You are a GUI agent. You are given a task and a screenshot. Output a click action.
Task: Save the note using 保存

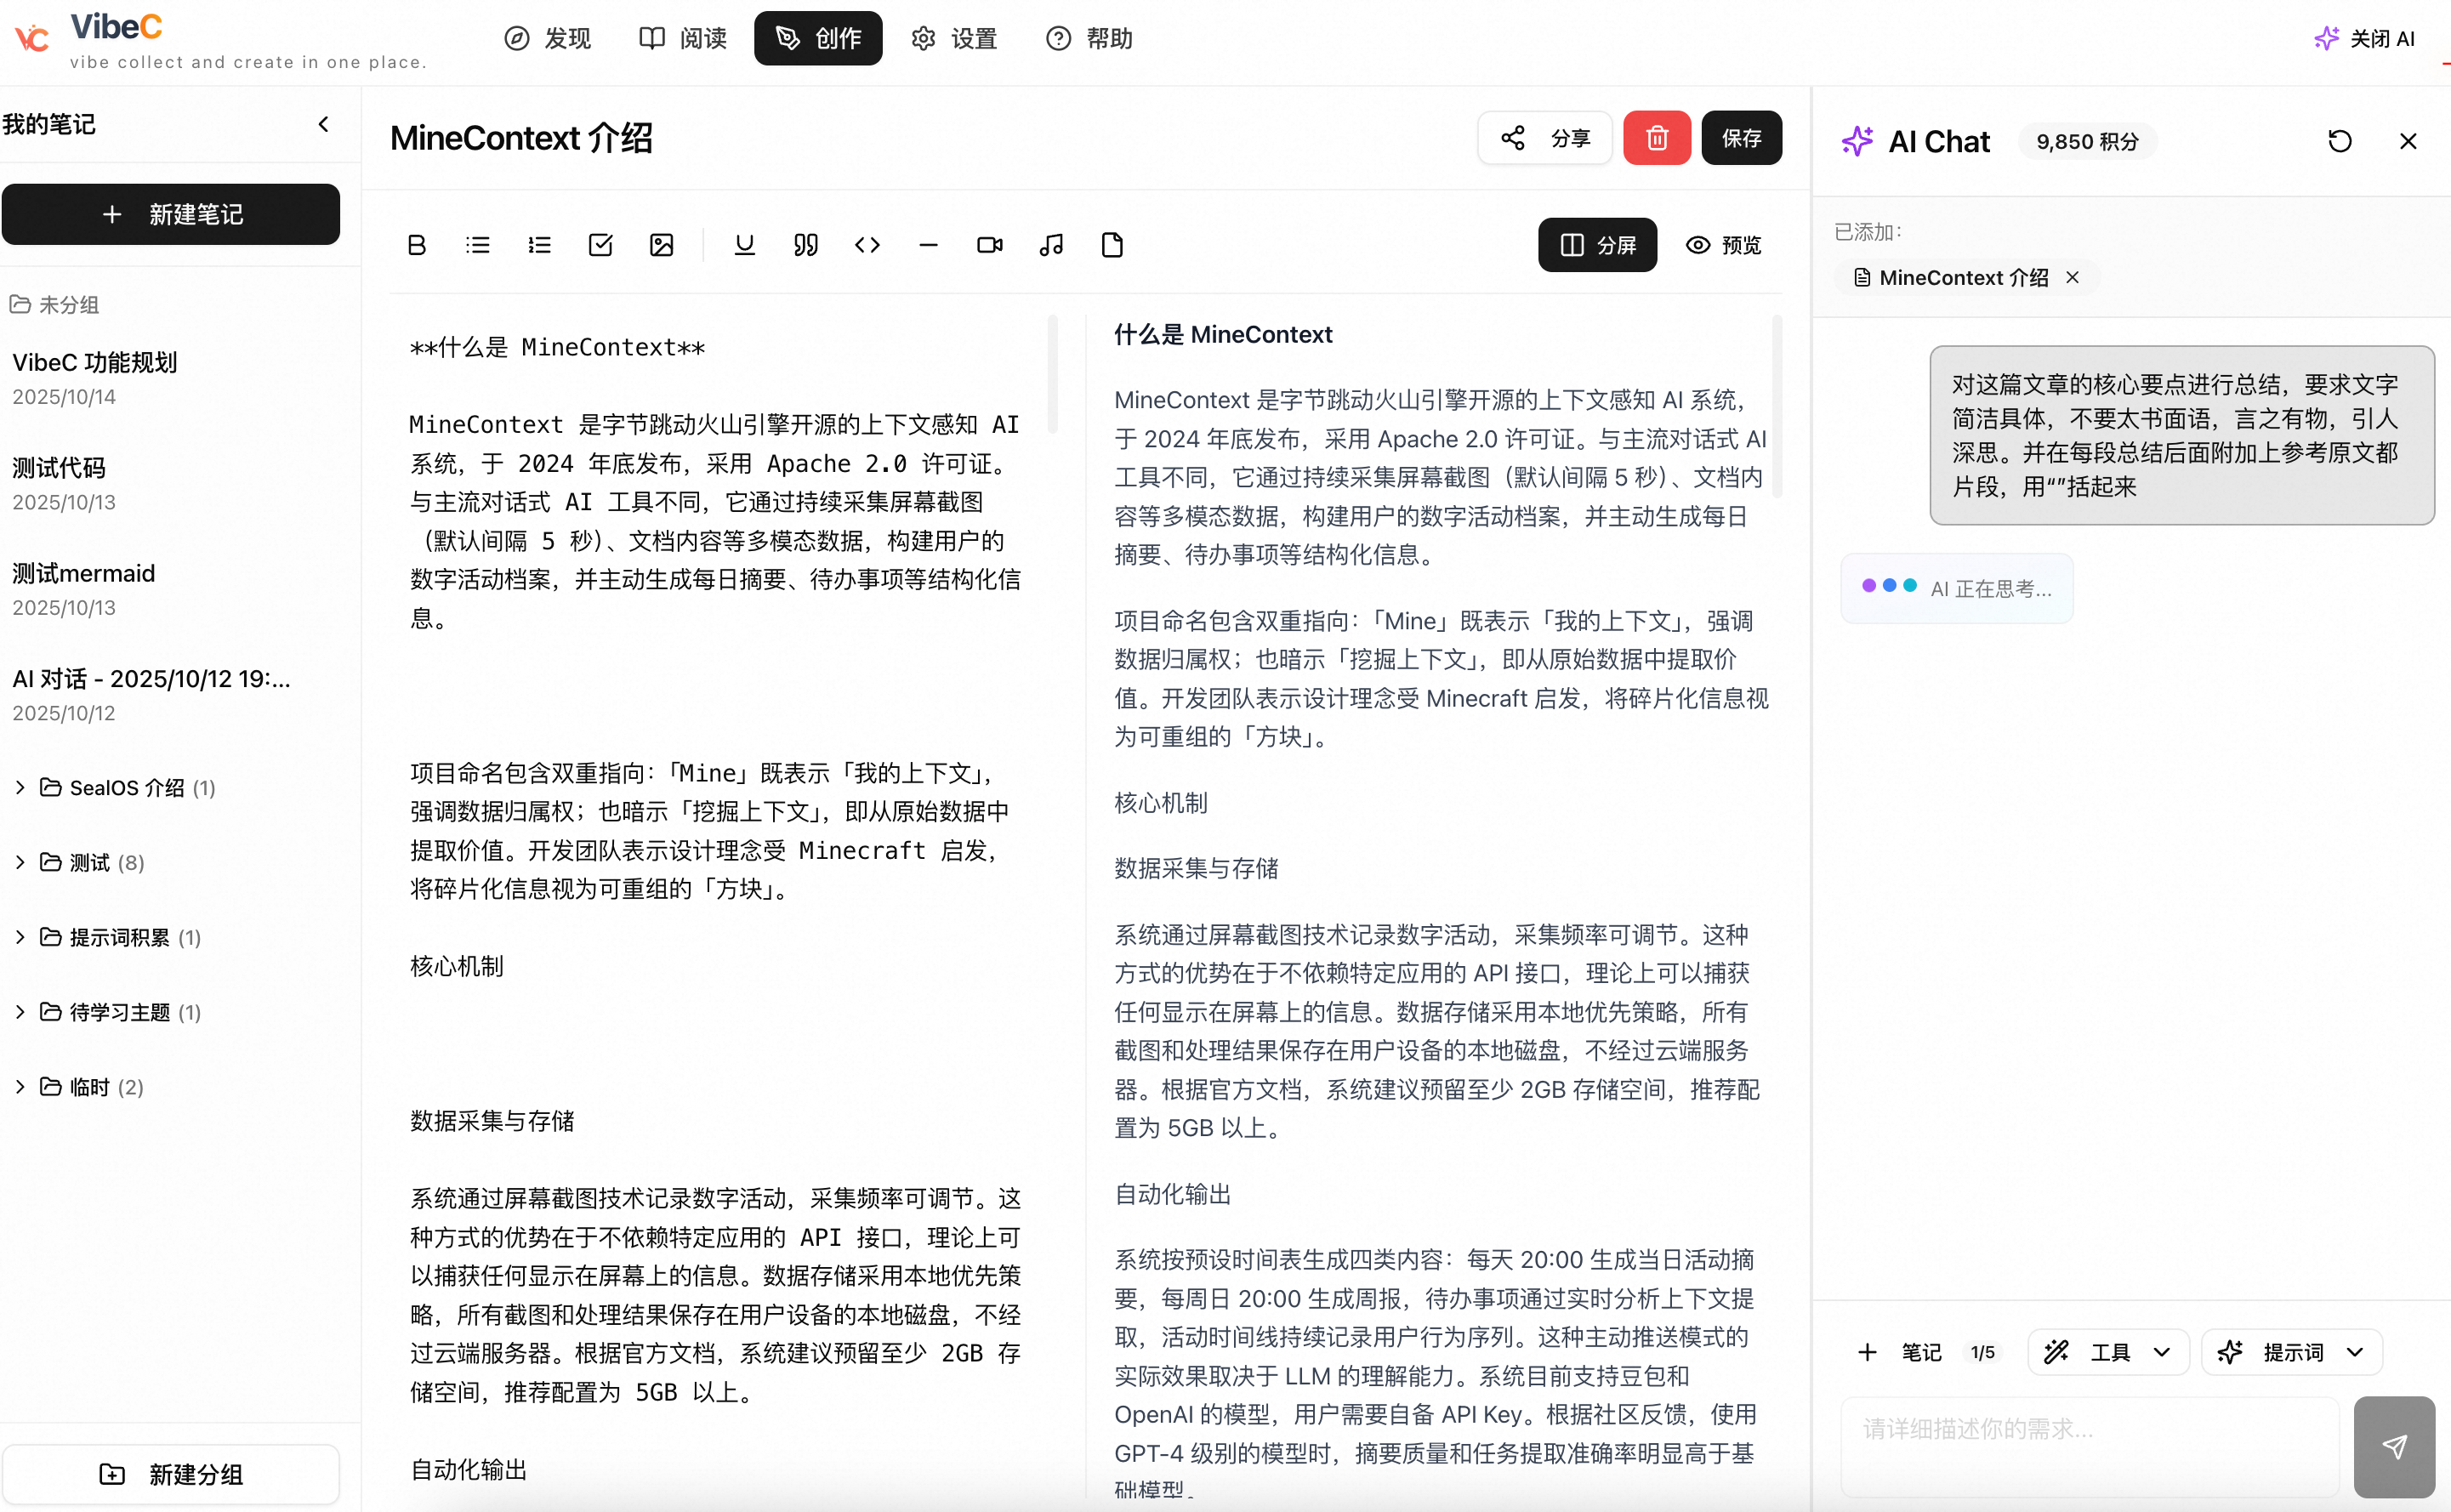(x=1741, y=138)
